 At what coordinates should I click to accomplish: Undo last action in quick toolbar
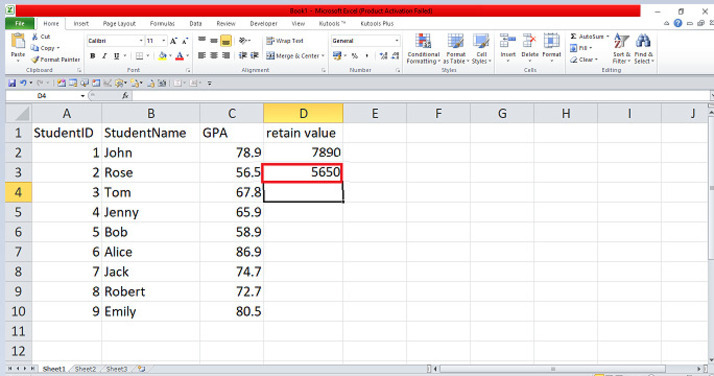coord(23,83)
